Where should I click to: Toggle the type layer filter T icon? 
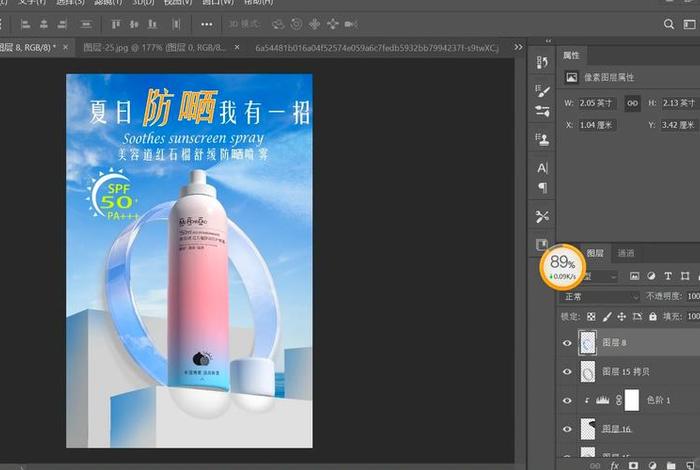(668, 276)
